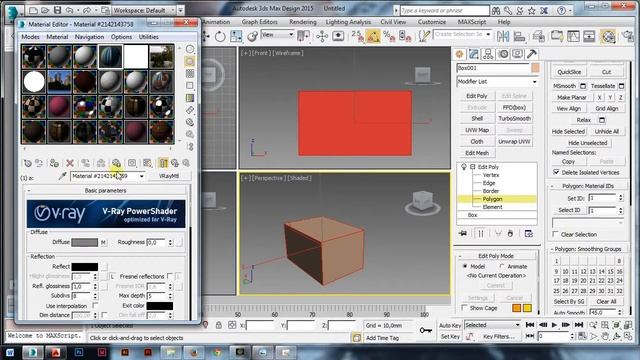This screenshot has height=360, width=640.
Task: Click the Diffuse gray color swatch
Action: pyautogui.click(x=84, y=242)
